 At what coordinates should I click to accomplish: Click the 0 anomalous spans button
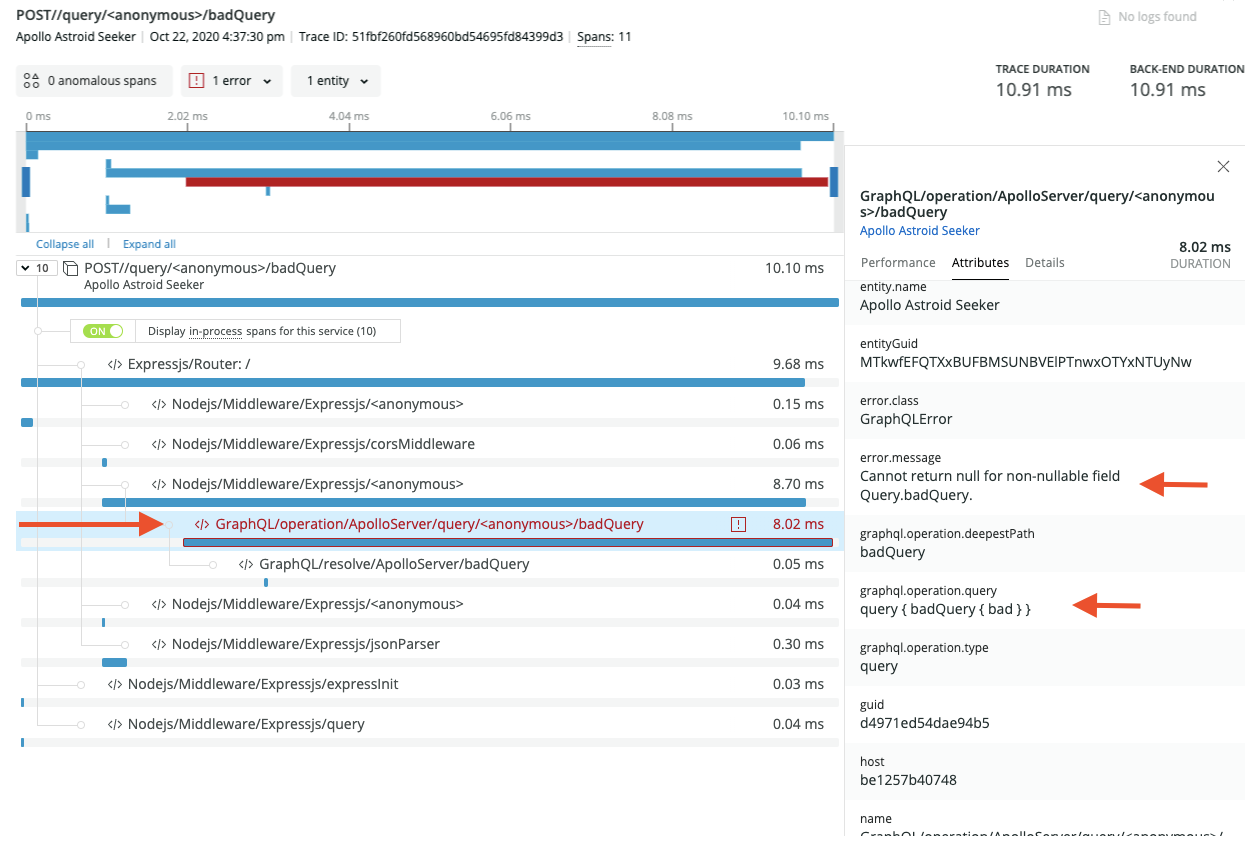coord(94,81)
